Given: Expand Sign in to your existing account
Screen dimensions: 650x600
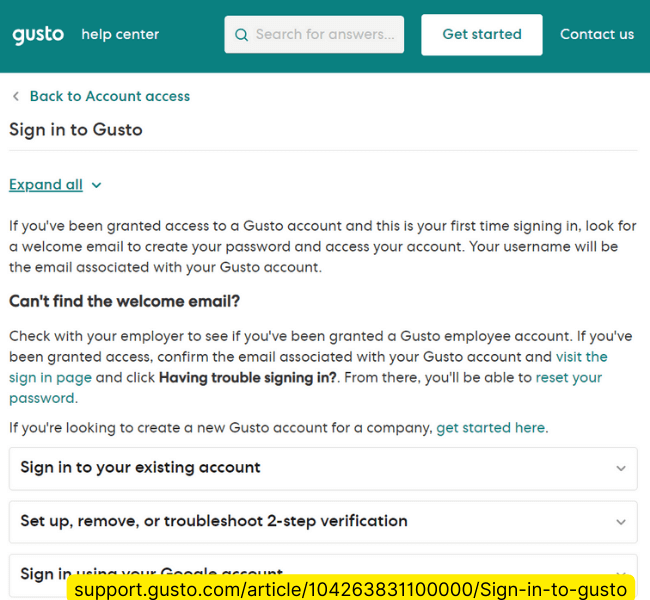Looking at the screenshot, I should pos(323,469).
